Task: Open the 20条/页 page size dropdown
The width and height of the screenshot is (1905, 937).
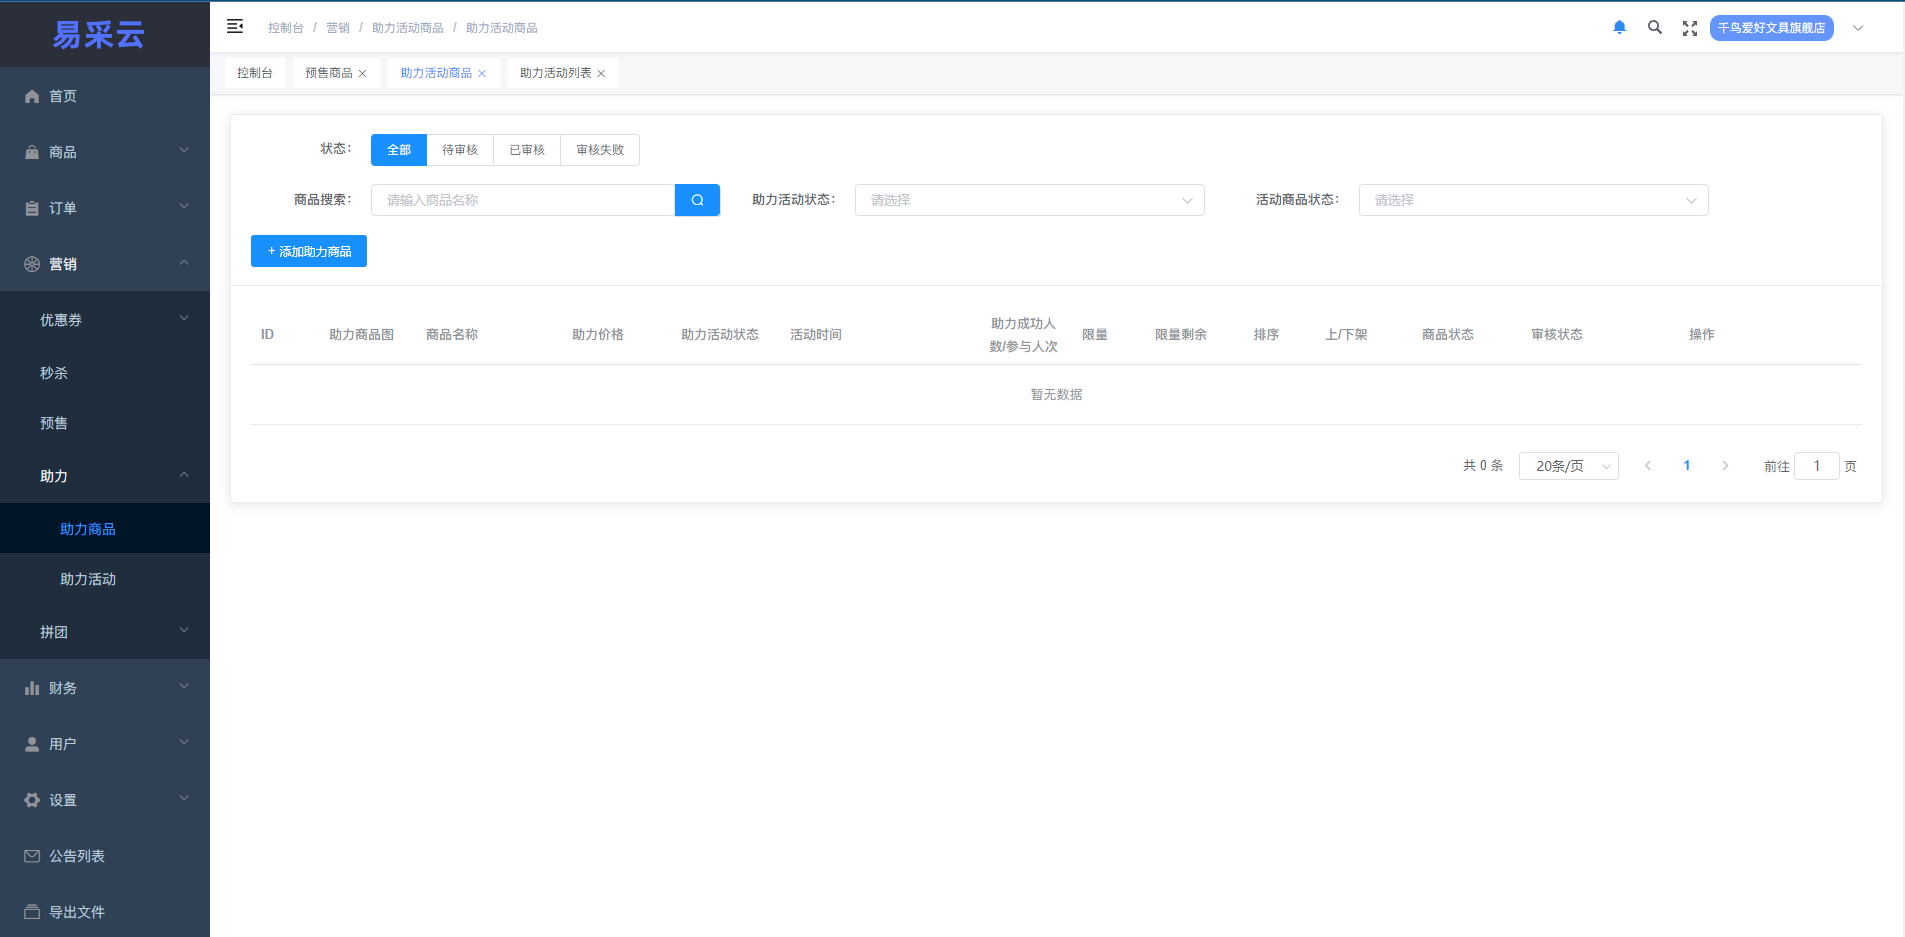Action: 1567,465
